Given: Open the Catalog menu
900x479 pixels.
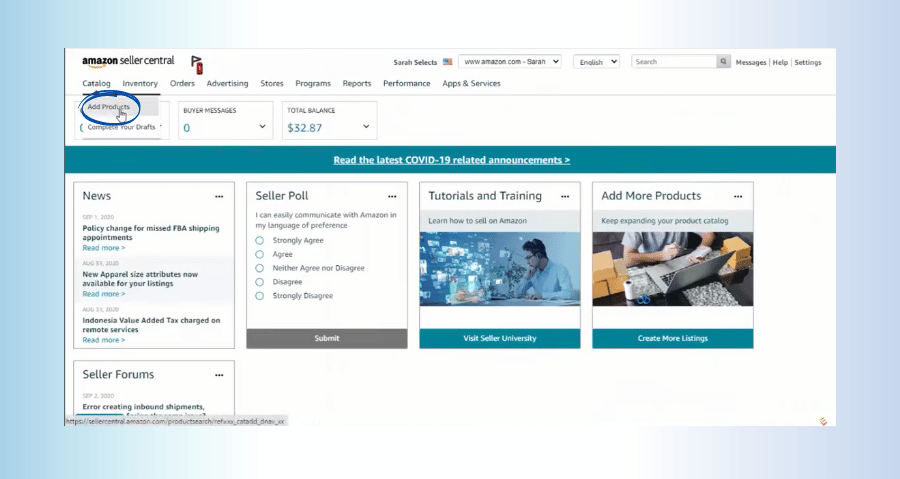Looking at the screenshot, I should [96, 83].
